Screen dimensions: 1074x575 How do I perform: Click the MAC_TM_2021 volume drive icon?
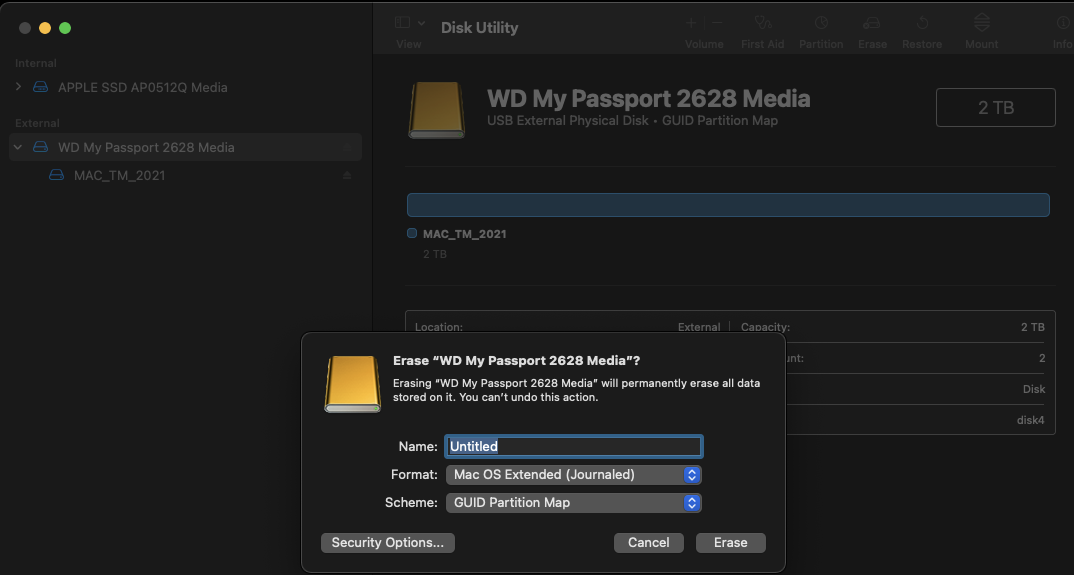coord(56,175)
